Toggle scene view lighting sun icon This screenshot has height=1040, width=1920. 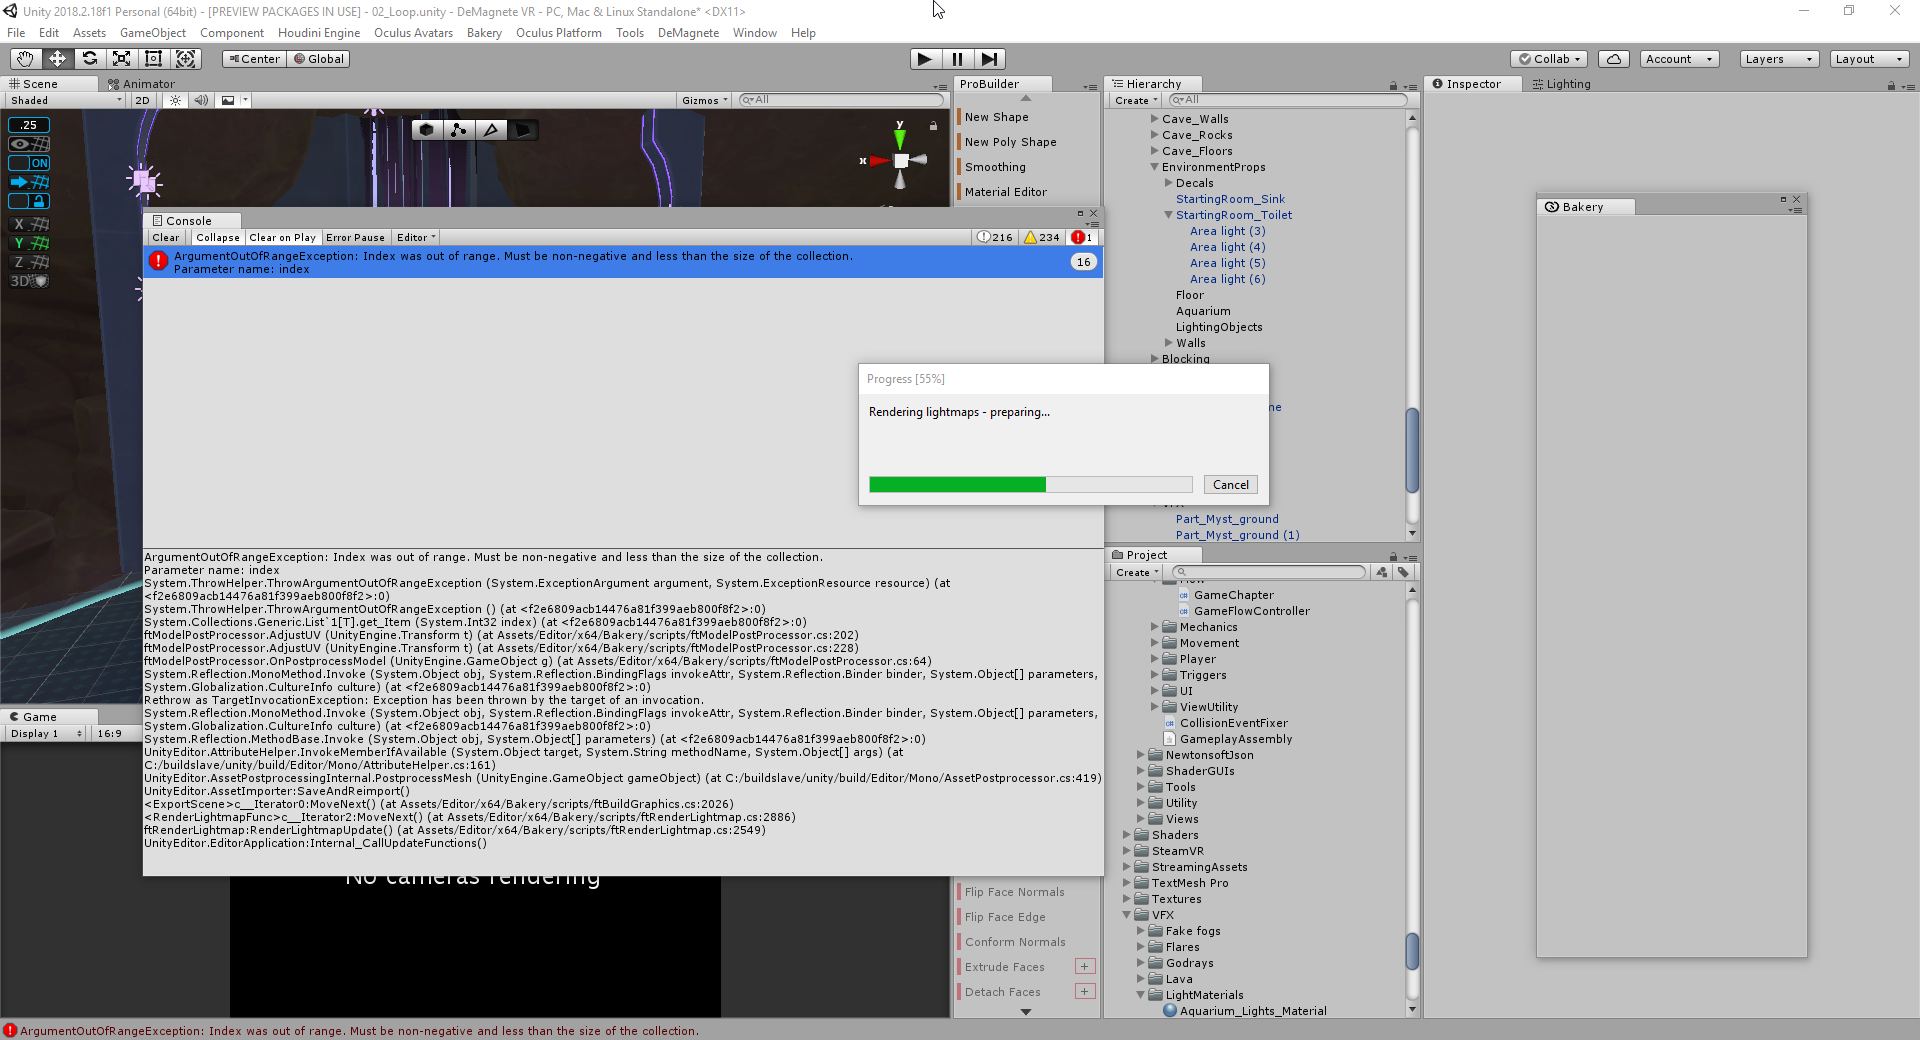(x=176, y=100)
